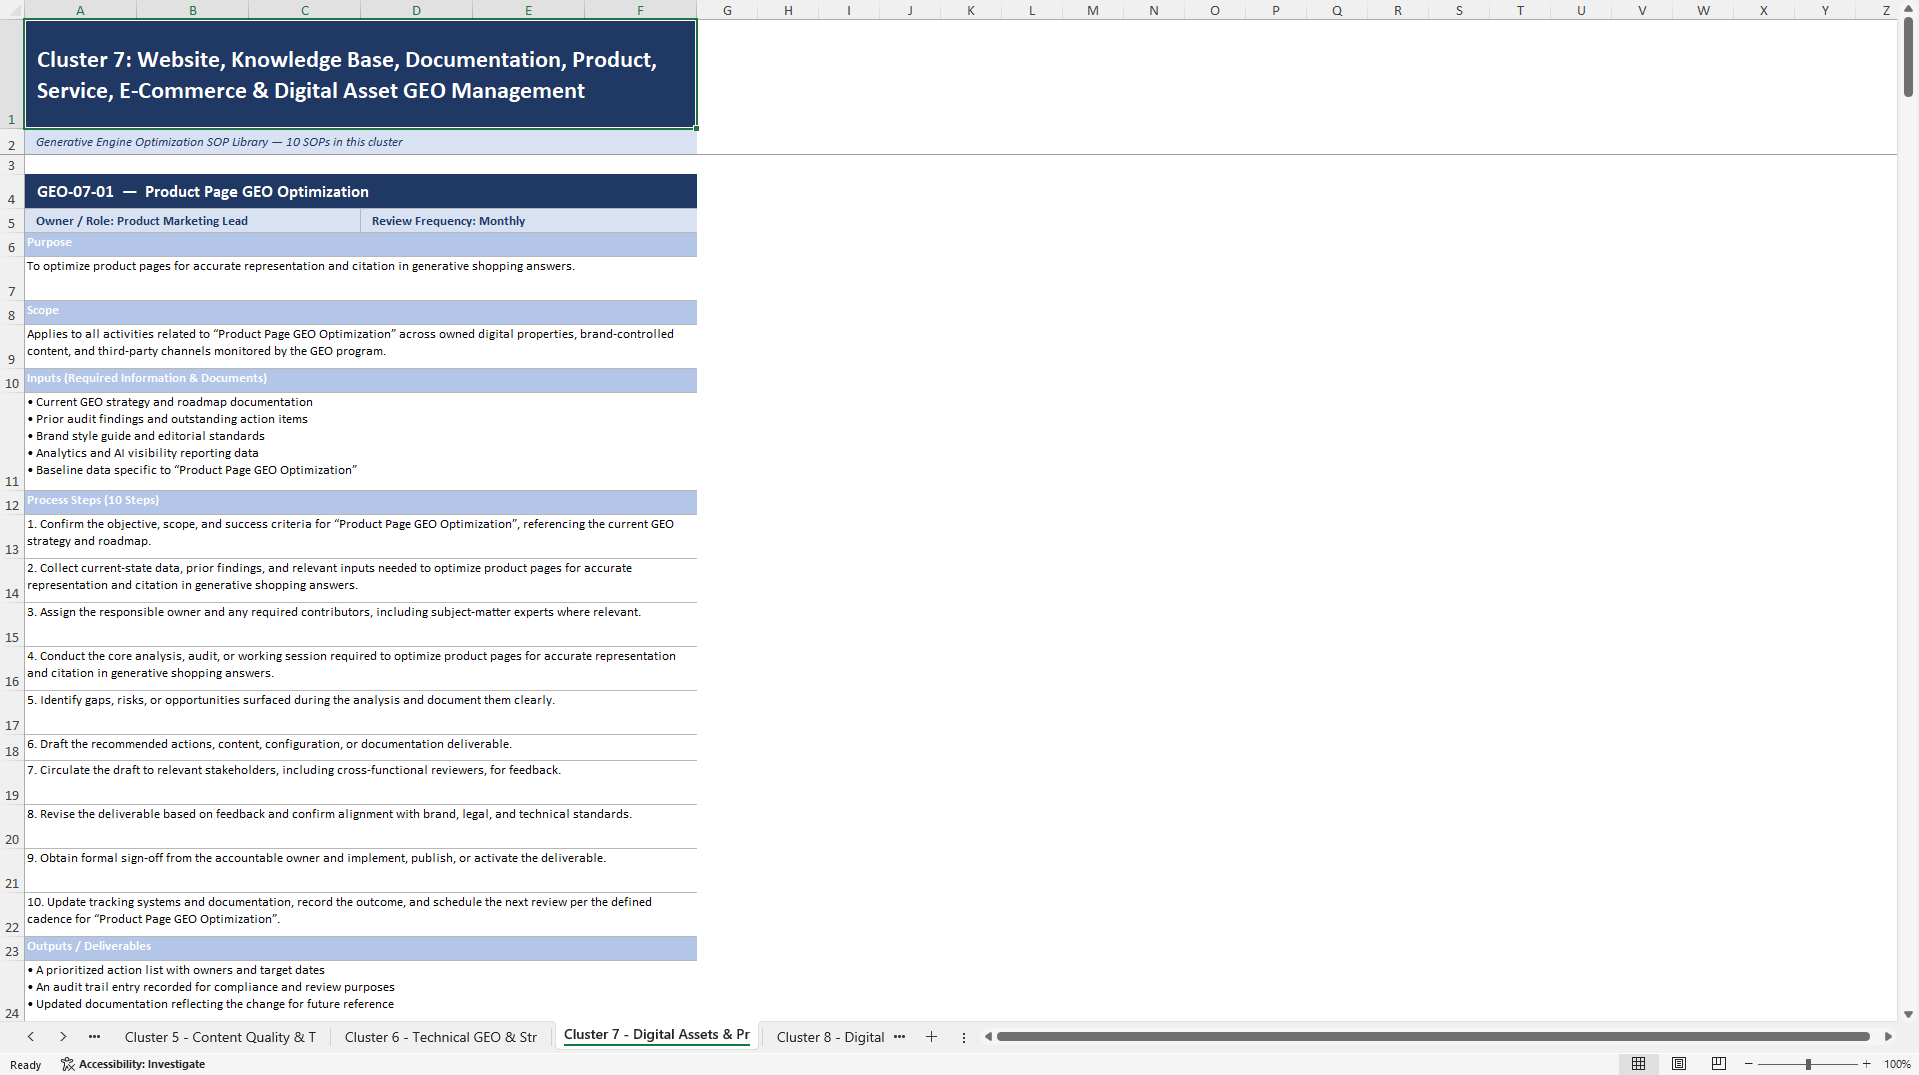Click the vertical scrollbar thumb
Viewport: 1919px width, 1075px height.
[1908, 57]
